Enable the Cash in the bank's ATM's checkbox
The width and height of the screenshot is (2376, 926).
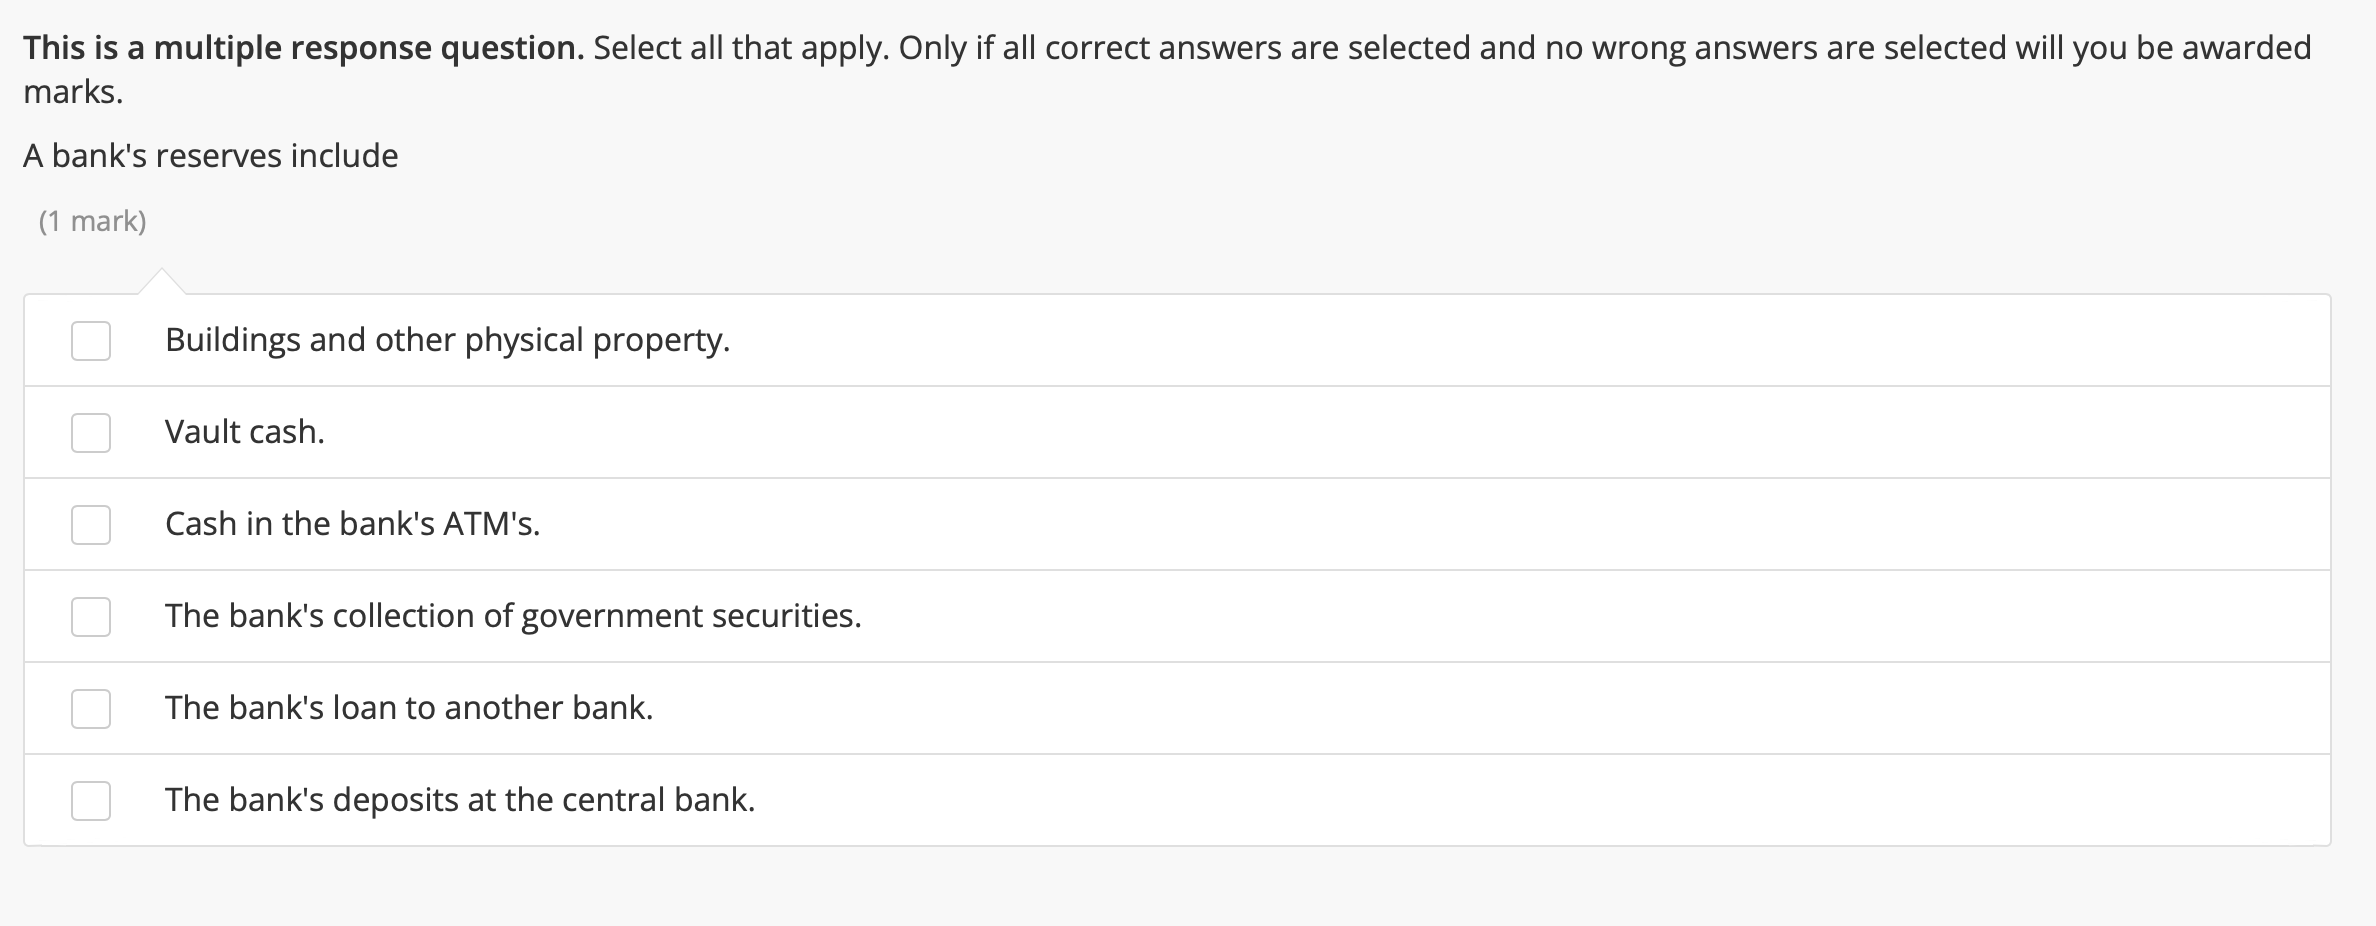coord(91,525)
